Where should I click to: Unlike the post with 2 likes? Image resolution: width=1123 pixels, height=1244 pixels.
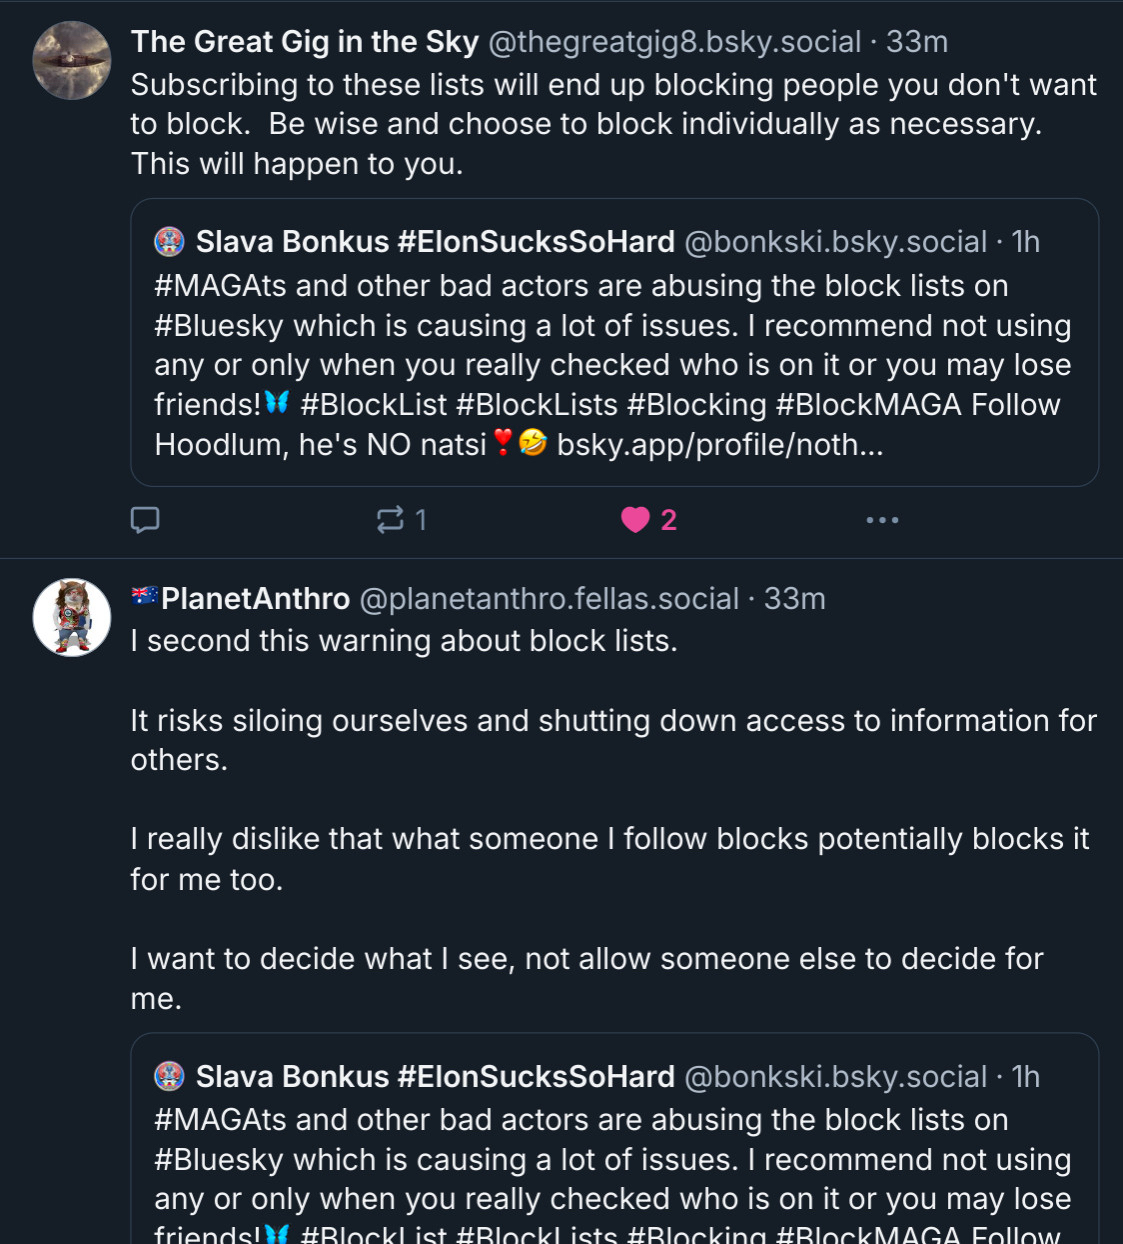(x=636, y=520)
